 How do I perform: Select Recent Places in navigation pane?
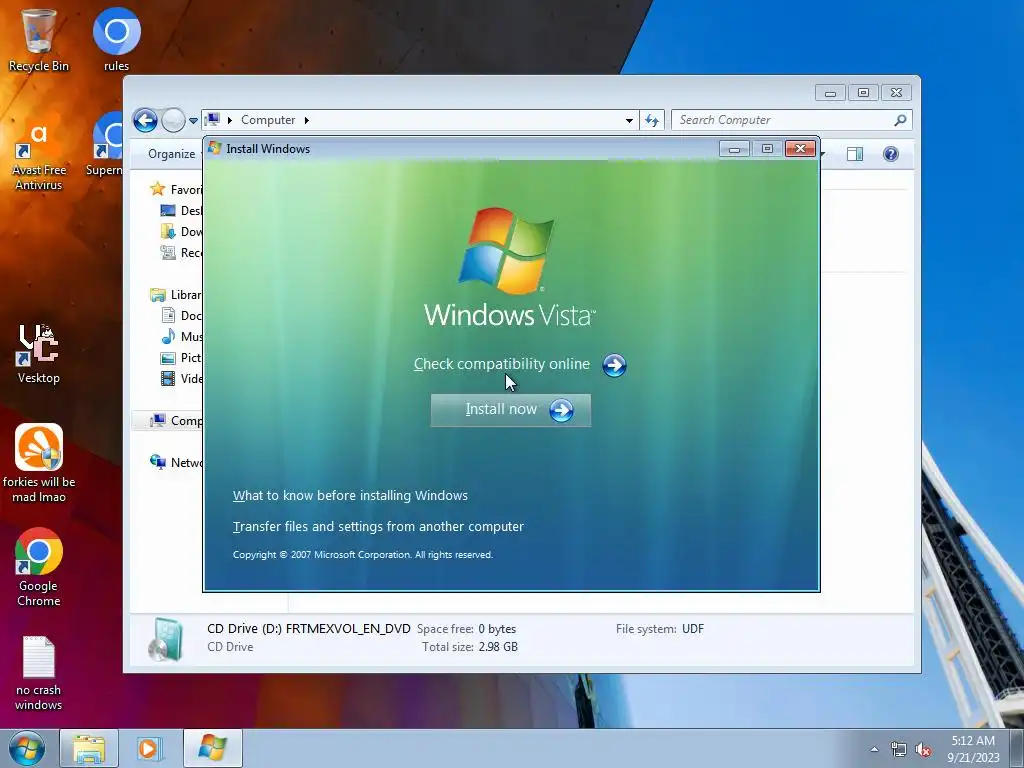pos(182,252)
